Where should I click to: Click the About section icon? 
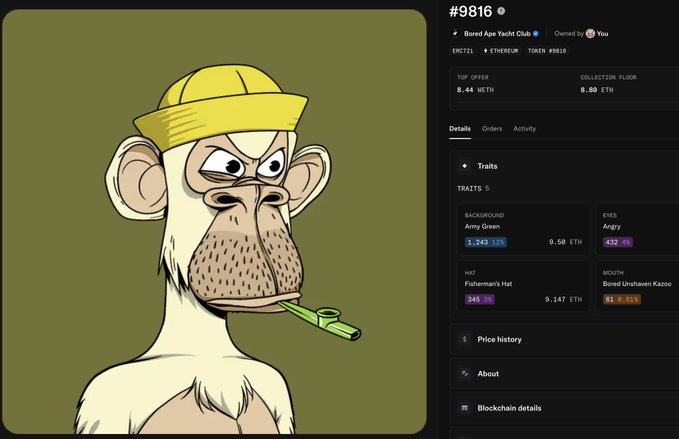465,374
